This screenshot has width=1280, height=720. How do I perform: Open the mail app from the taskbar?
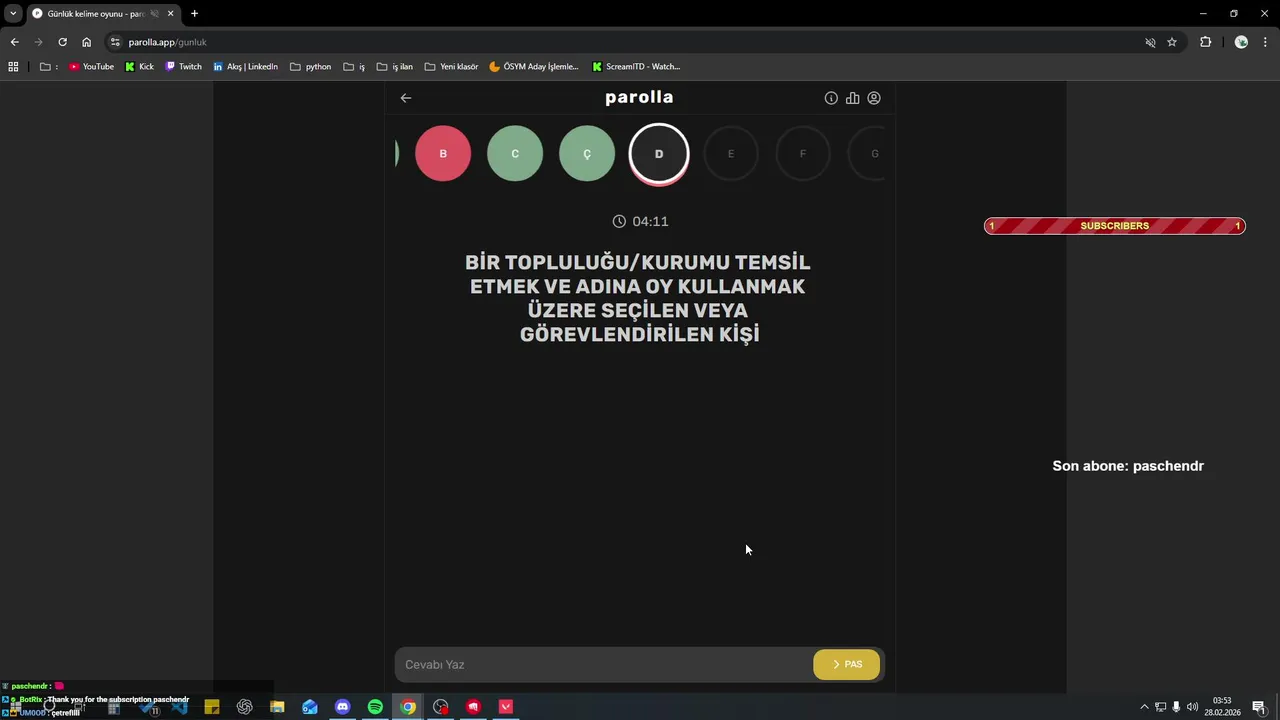tap(310, 707)
